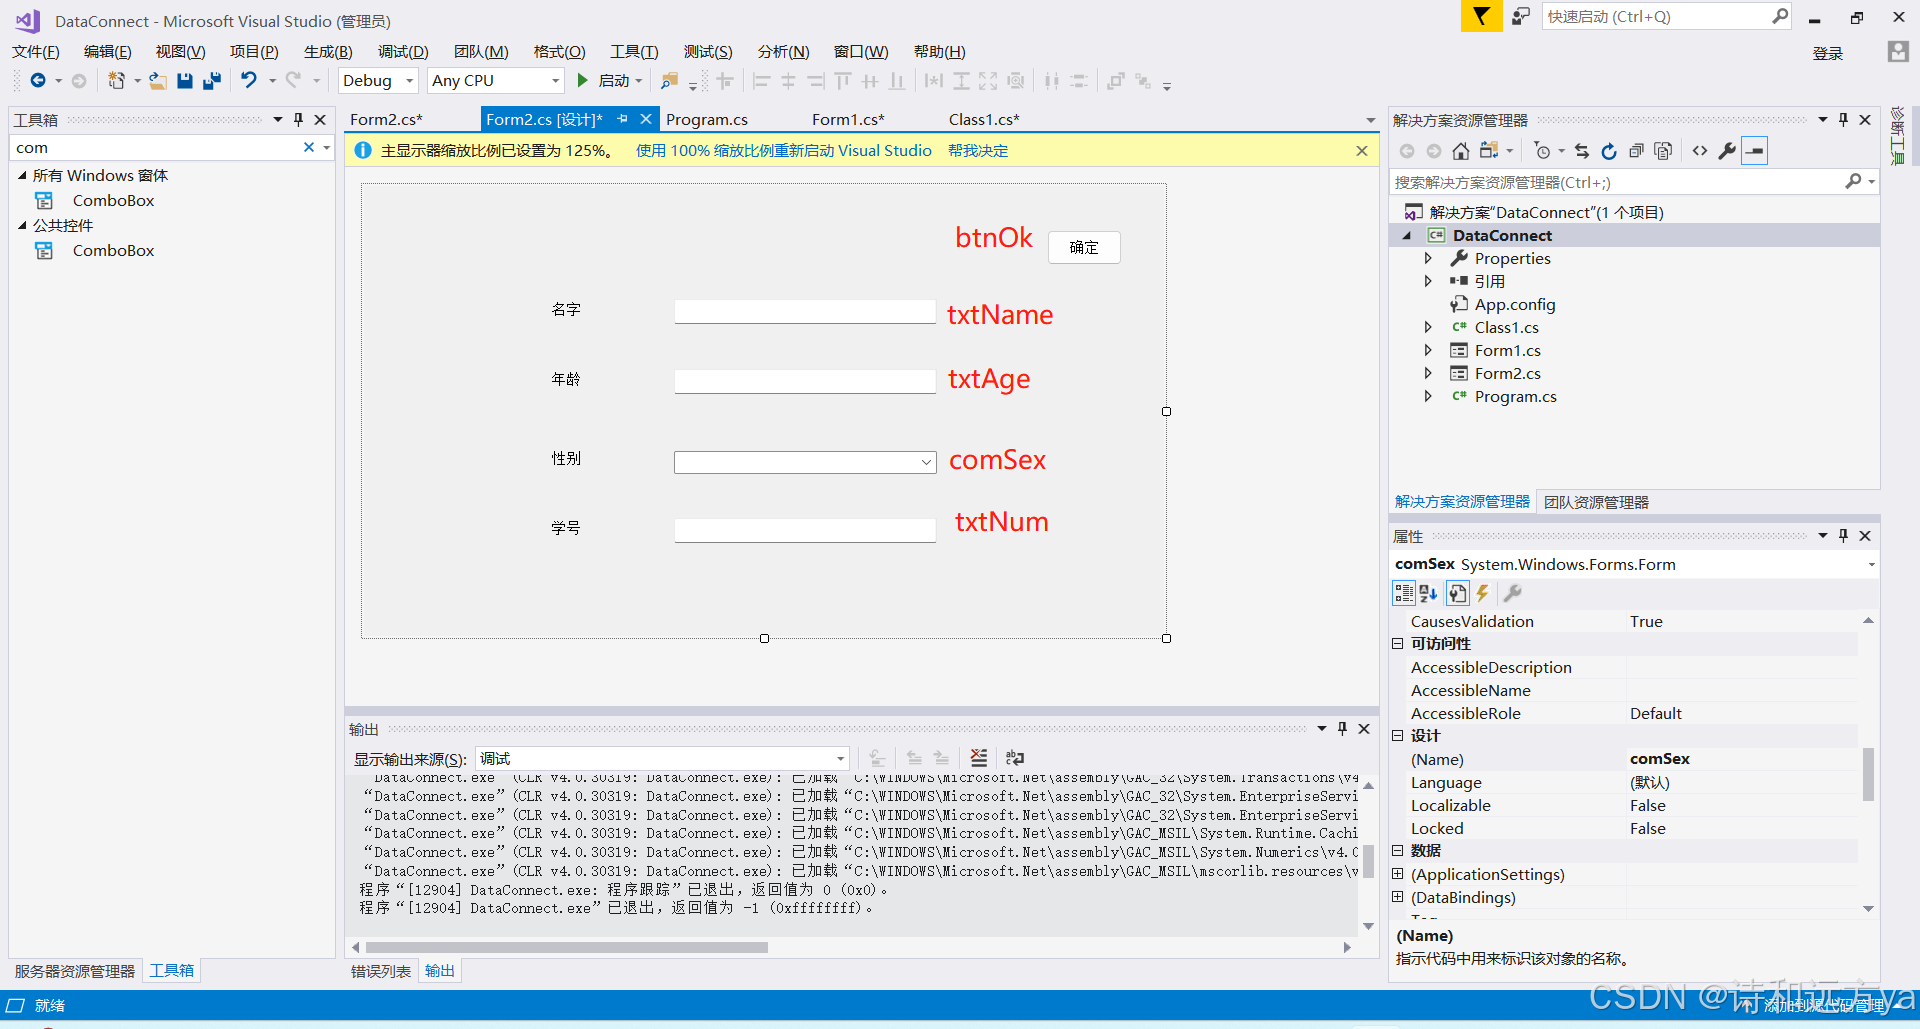Open the Properties object selector dropdown

(1871, 565)
